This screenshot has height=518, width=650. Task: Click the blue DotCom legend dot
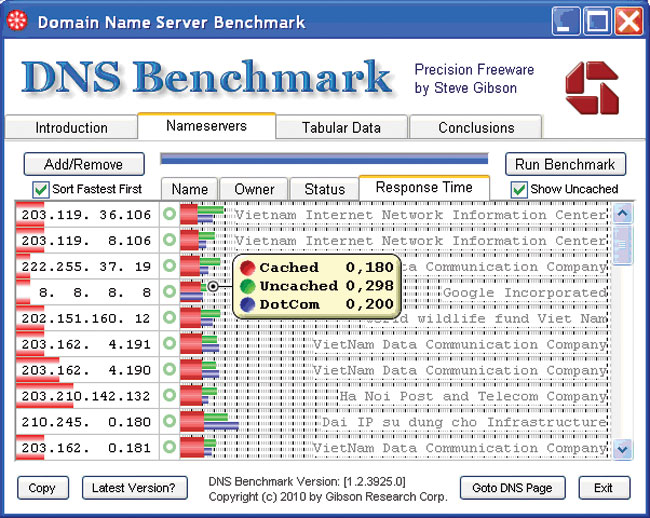[247, 304]
